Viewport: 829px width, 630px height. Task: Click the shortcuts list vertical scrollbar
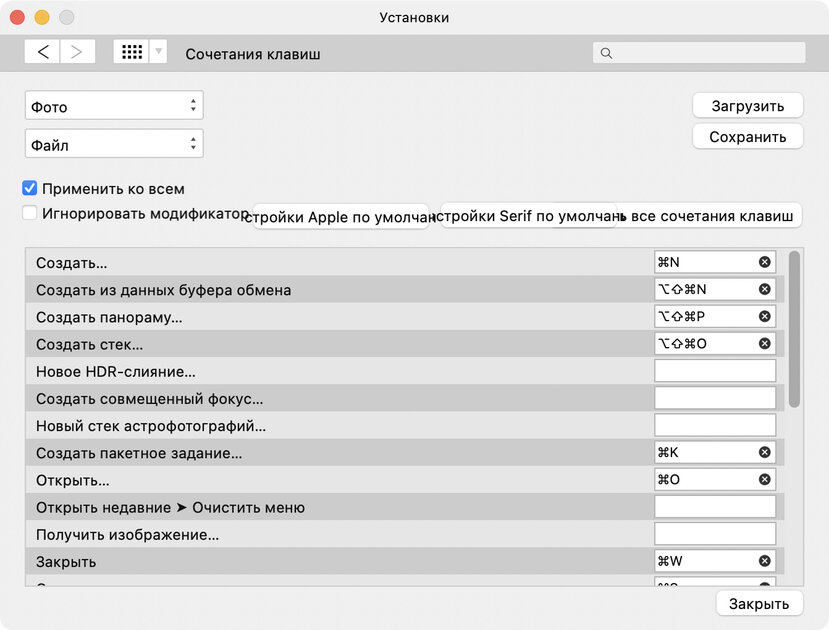(x=794, y=329)
